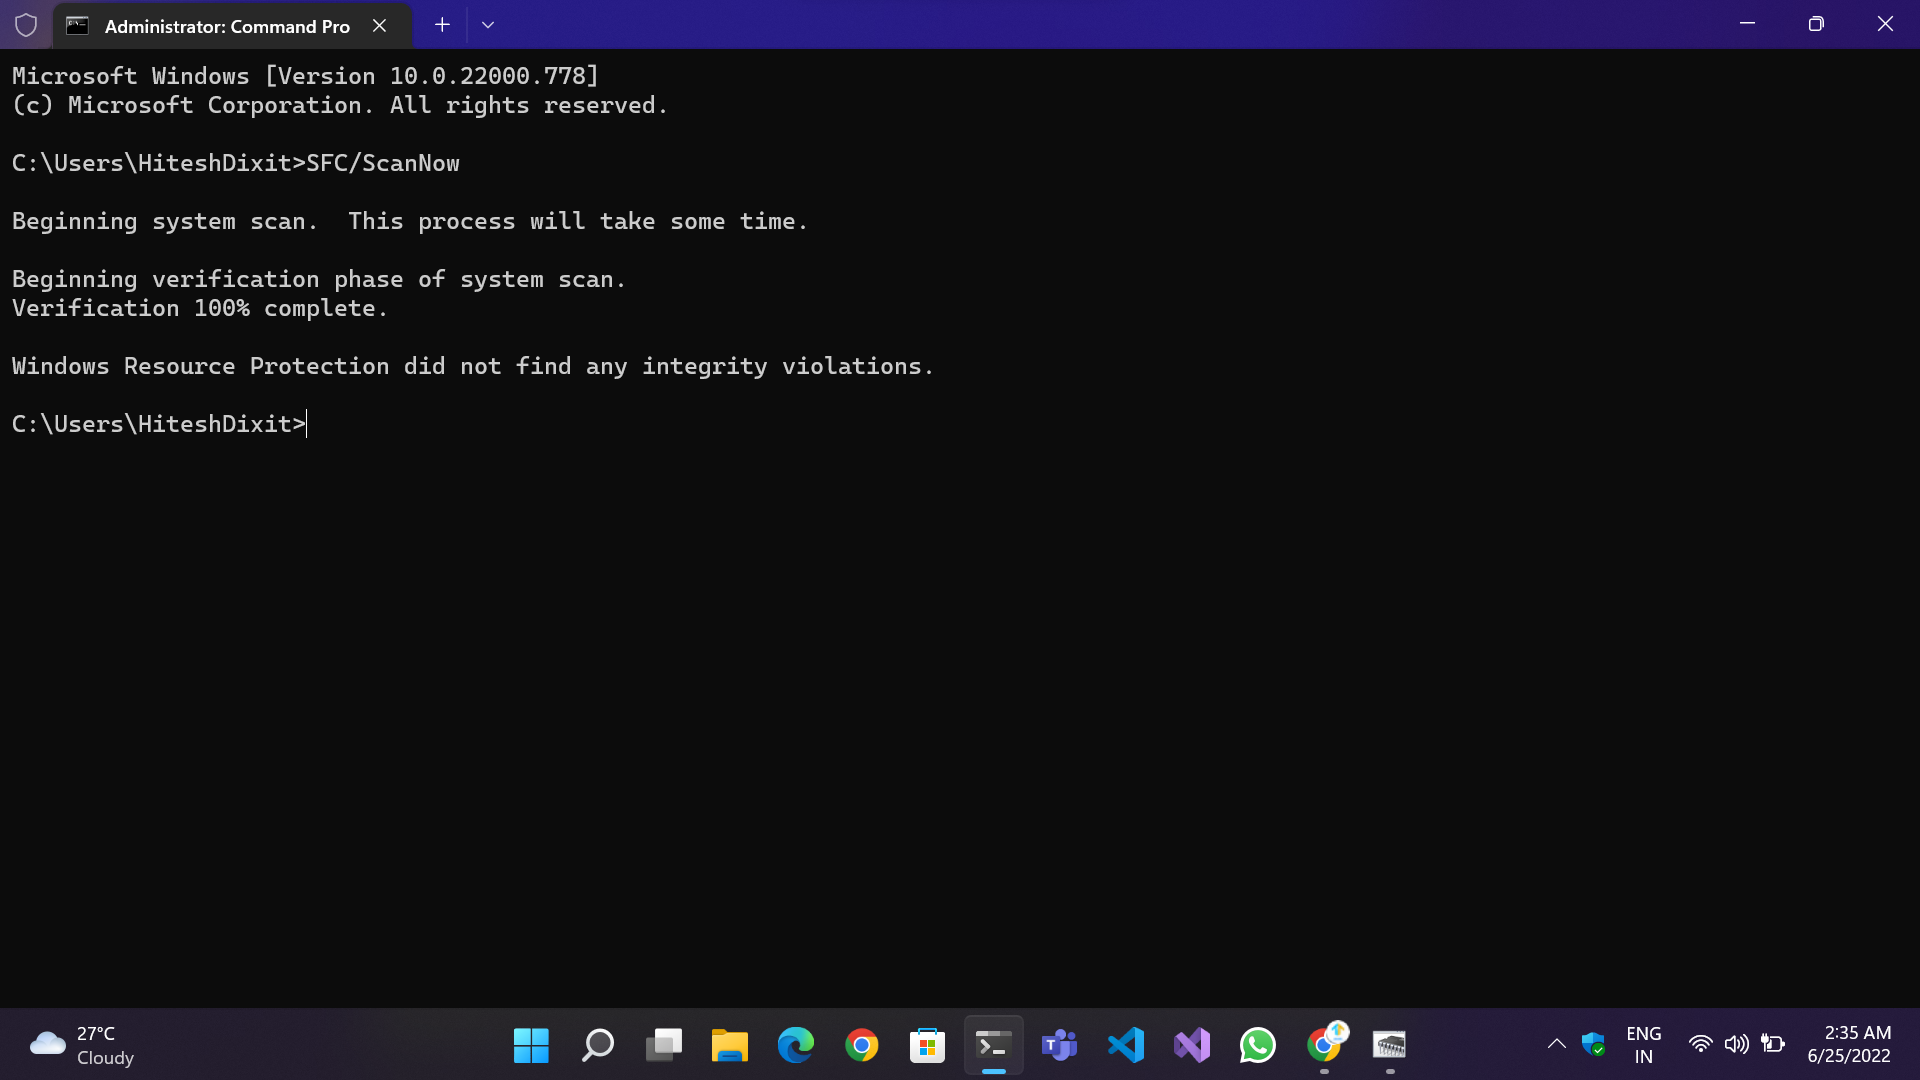Switch ENG IN input language
Viewport: 1920px width, 1080px height.
[1643, 1045]
